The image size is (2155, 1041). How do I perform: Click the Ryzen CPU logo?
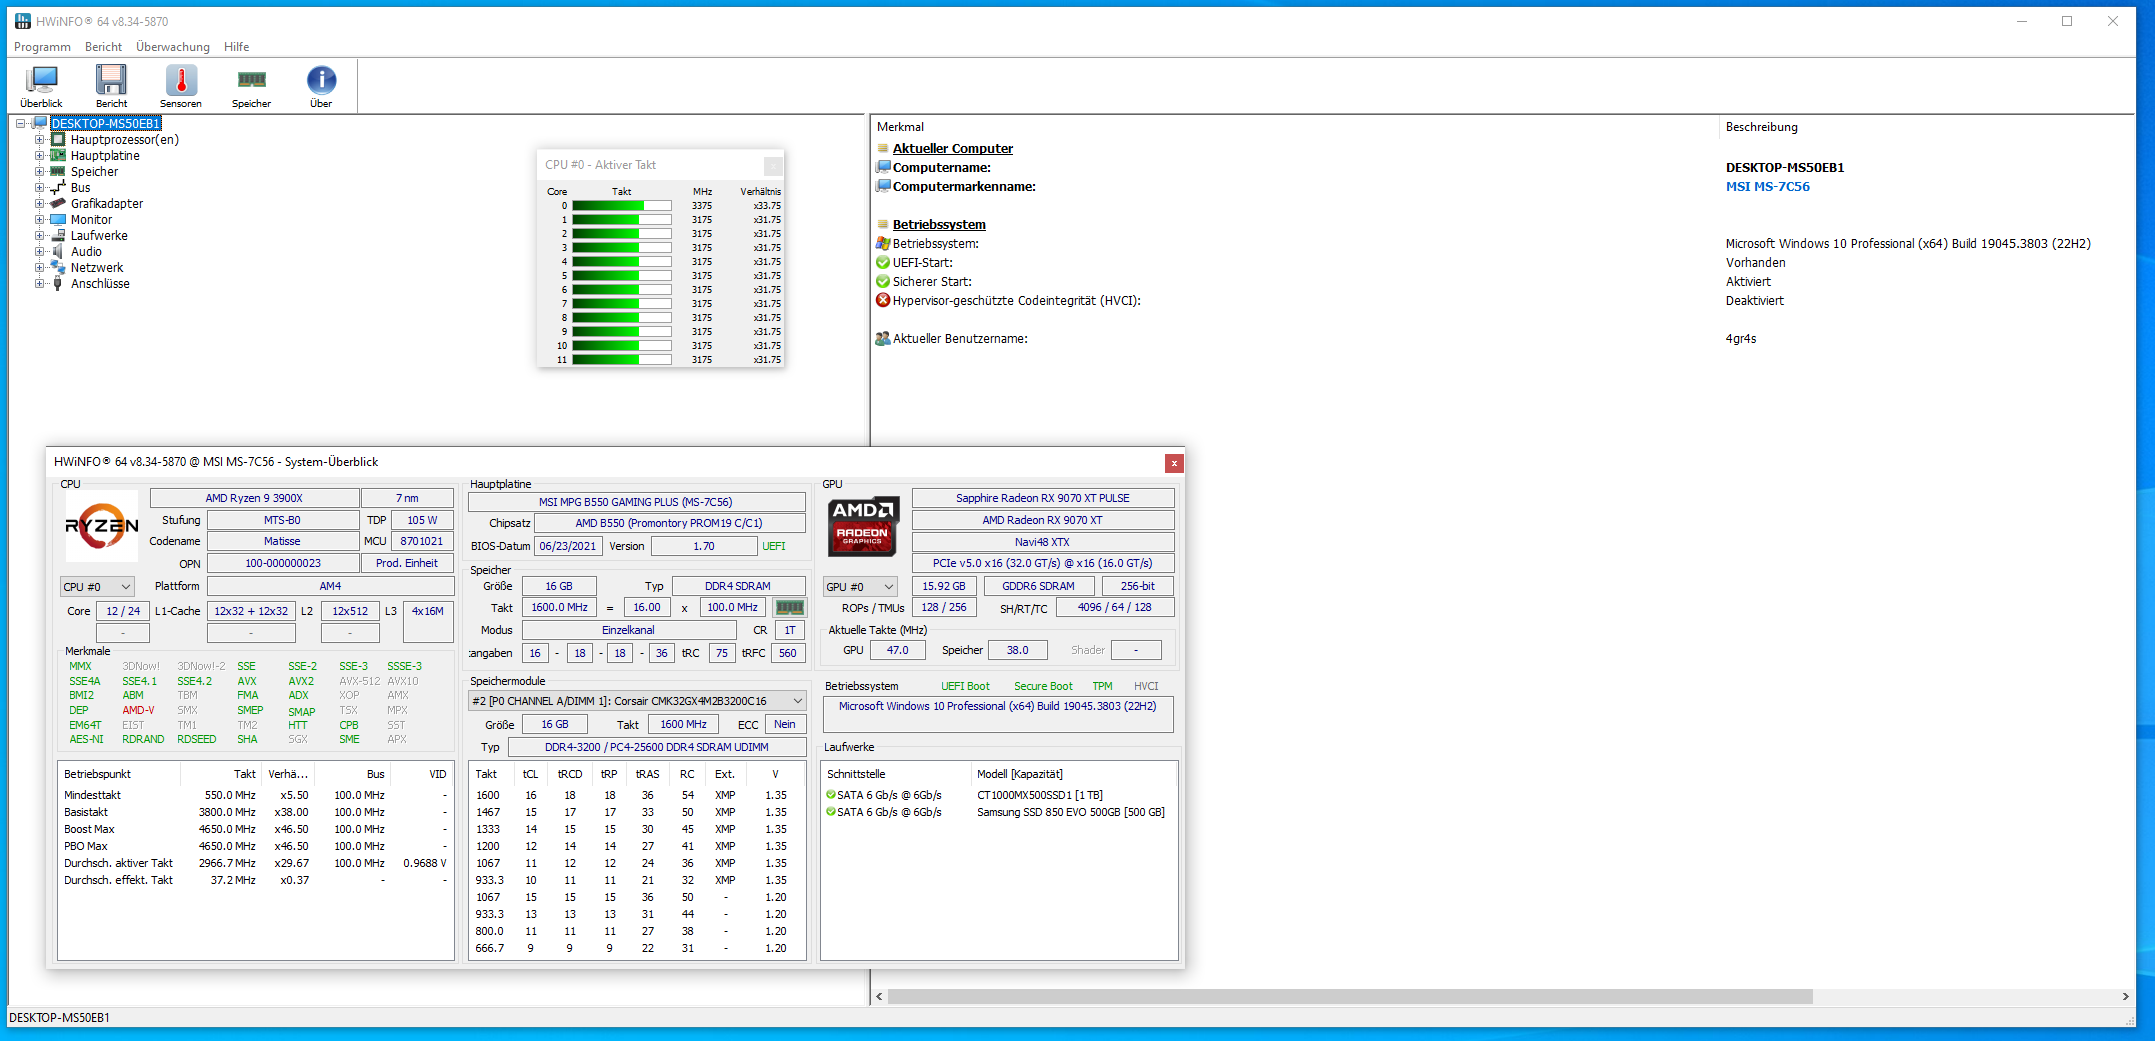102,526
